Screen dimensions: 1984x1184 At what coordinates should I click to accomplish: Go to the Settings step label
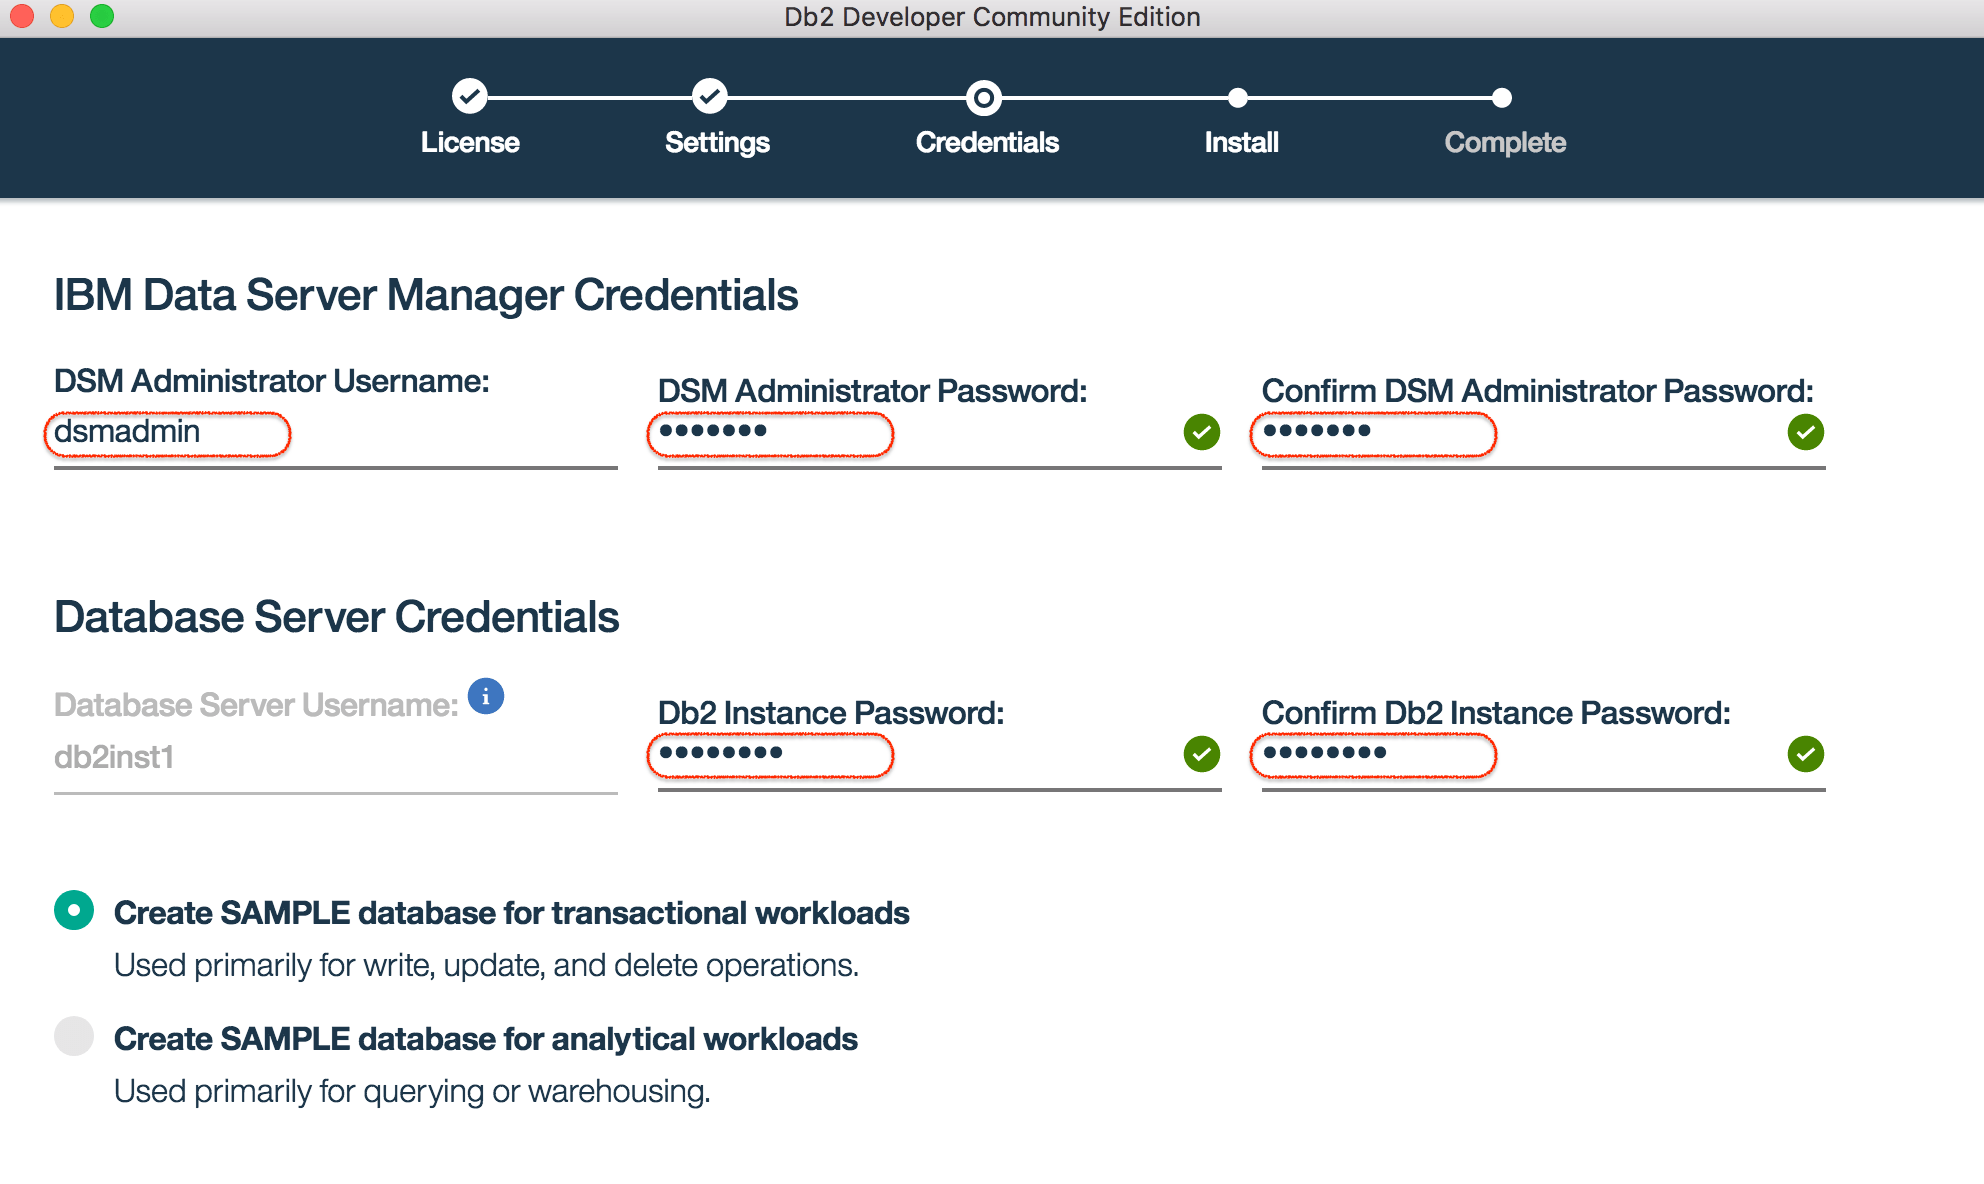(x=717, y=142)
